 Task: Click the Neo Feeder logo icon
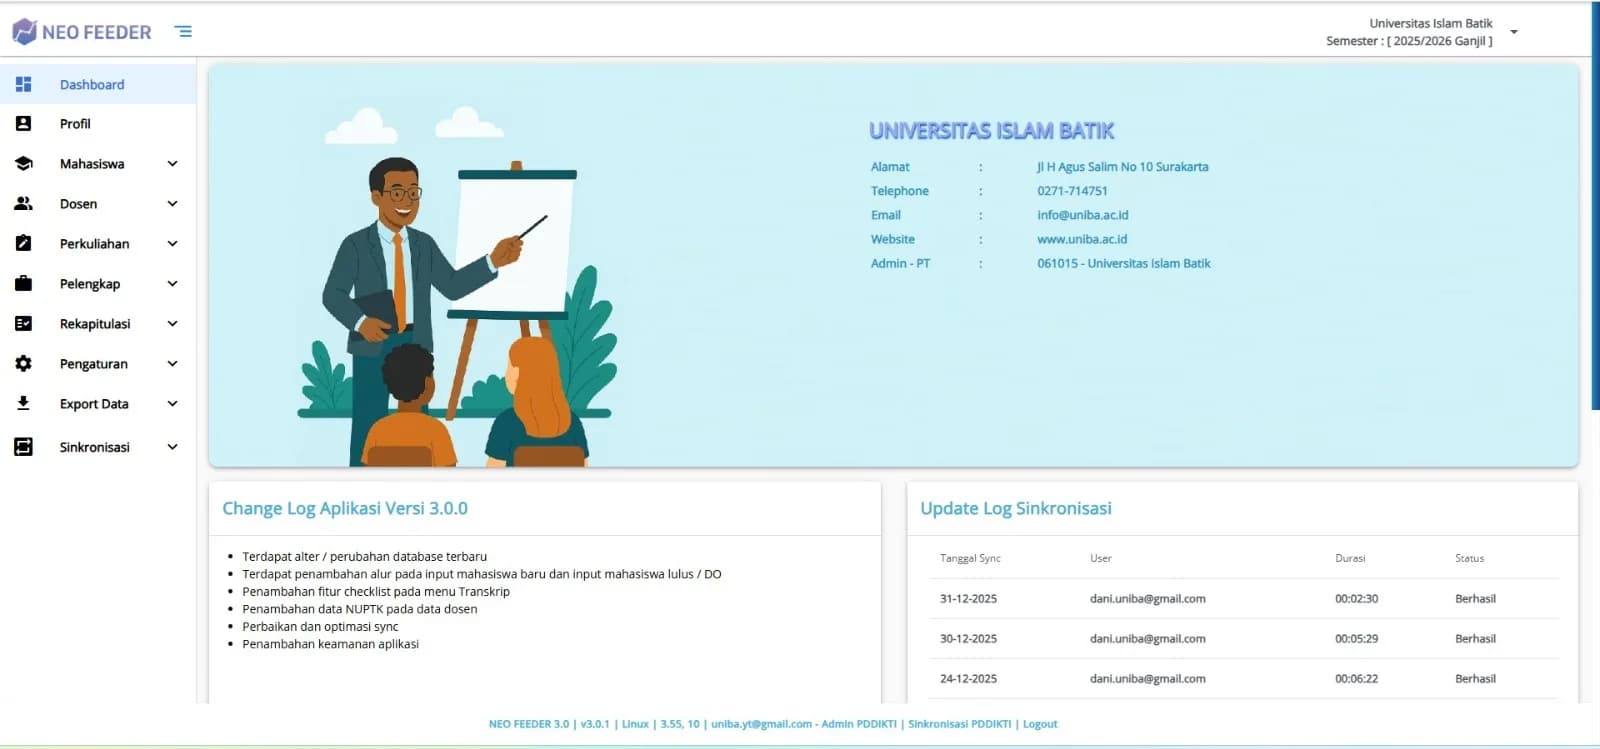point(24,32)
